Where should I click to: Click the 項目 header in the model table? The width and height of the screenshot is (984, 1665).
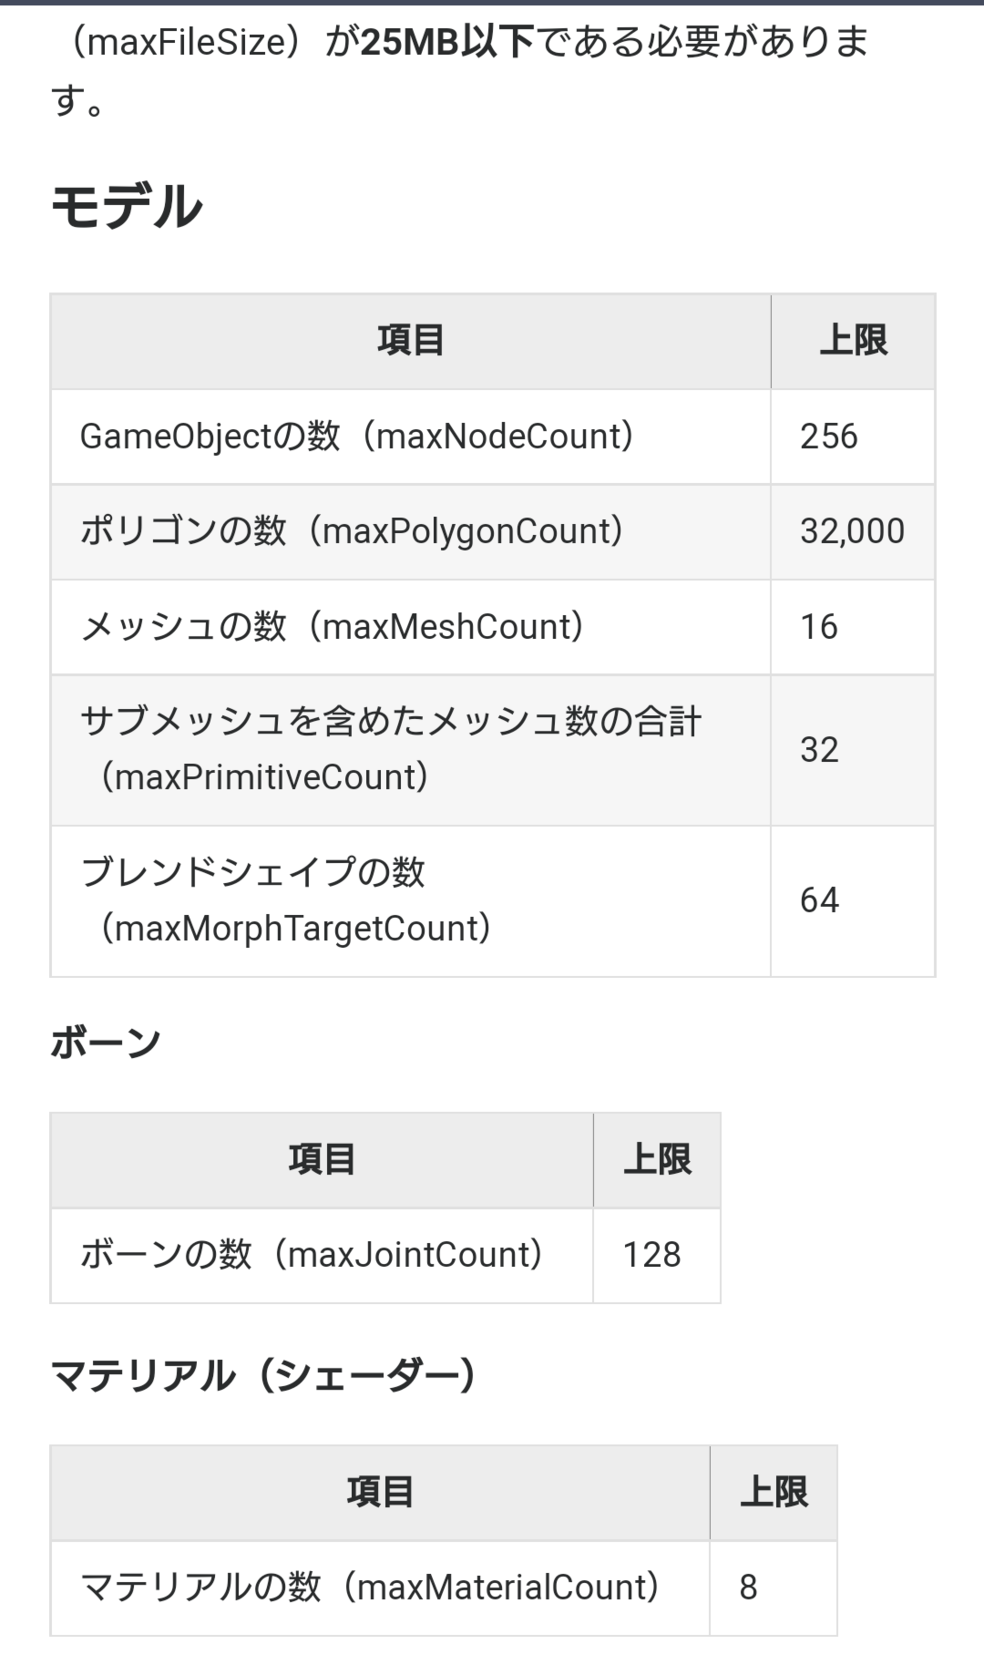tap(410, 341)
